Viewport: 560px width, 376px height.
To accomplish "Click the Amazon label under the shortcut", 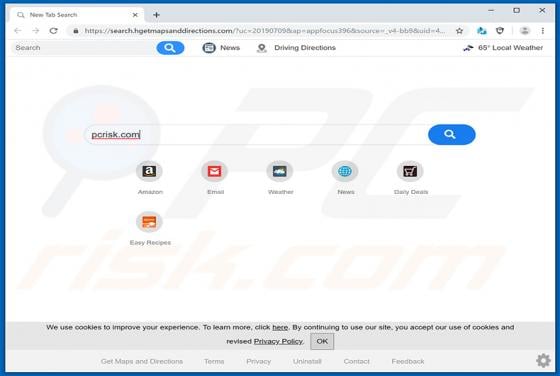I will 150,192.
